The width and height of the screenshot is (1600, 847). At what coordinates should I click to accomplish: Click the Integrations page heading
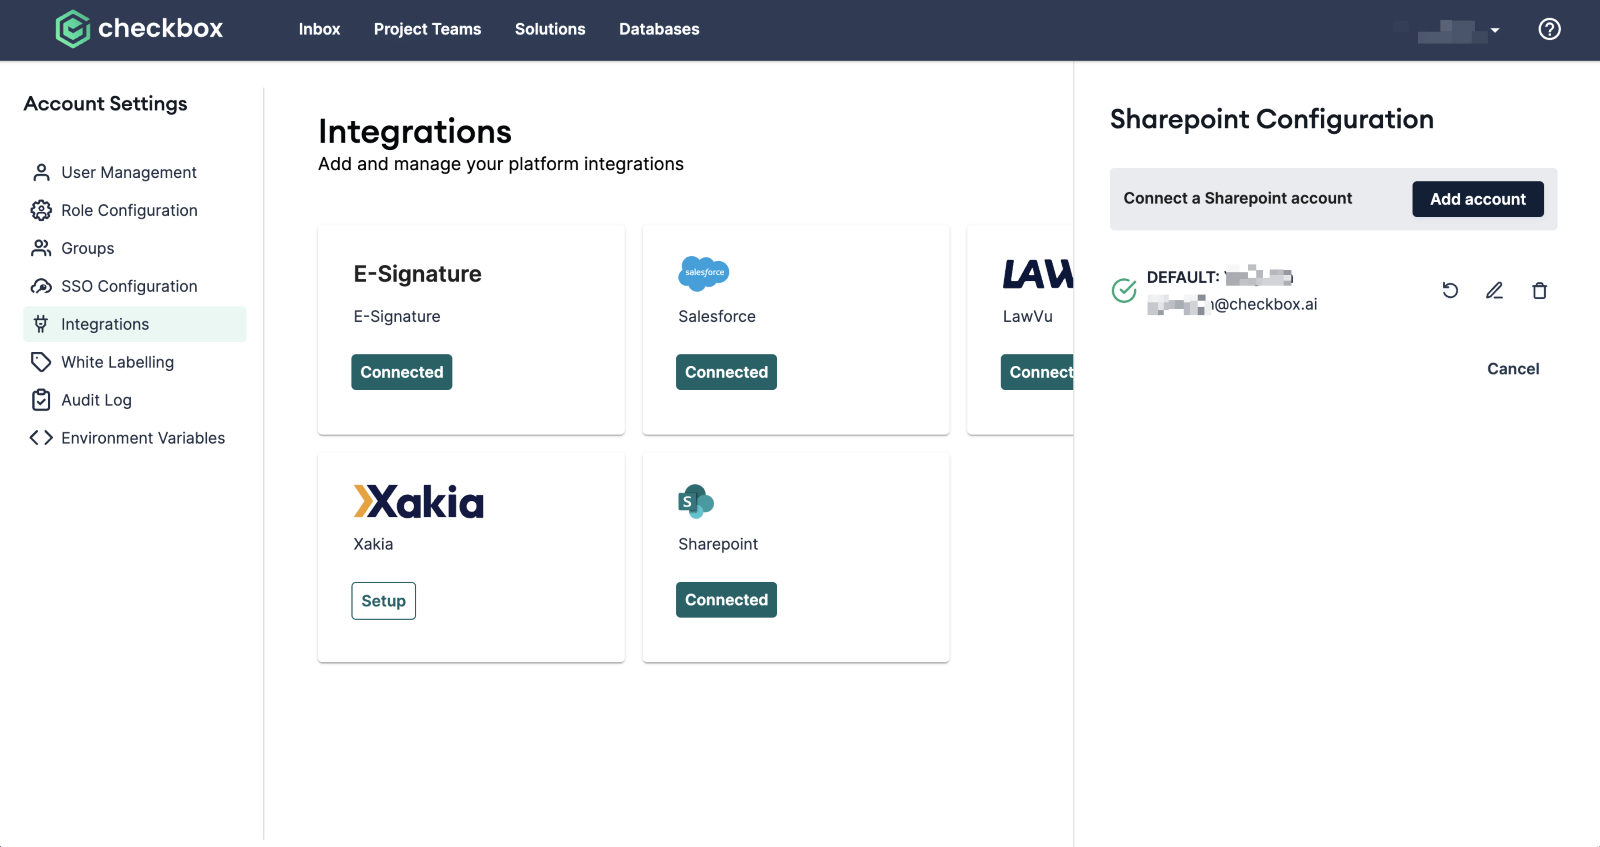pos(415,131)
